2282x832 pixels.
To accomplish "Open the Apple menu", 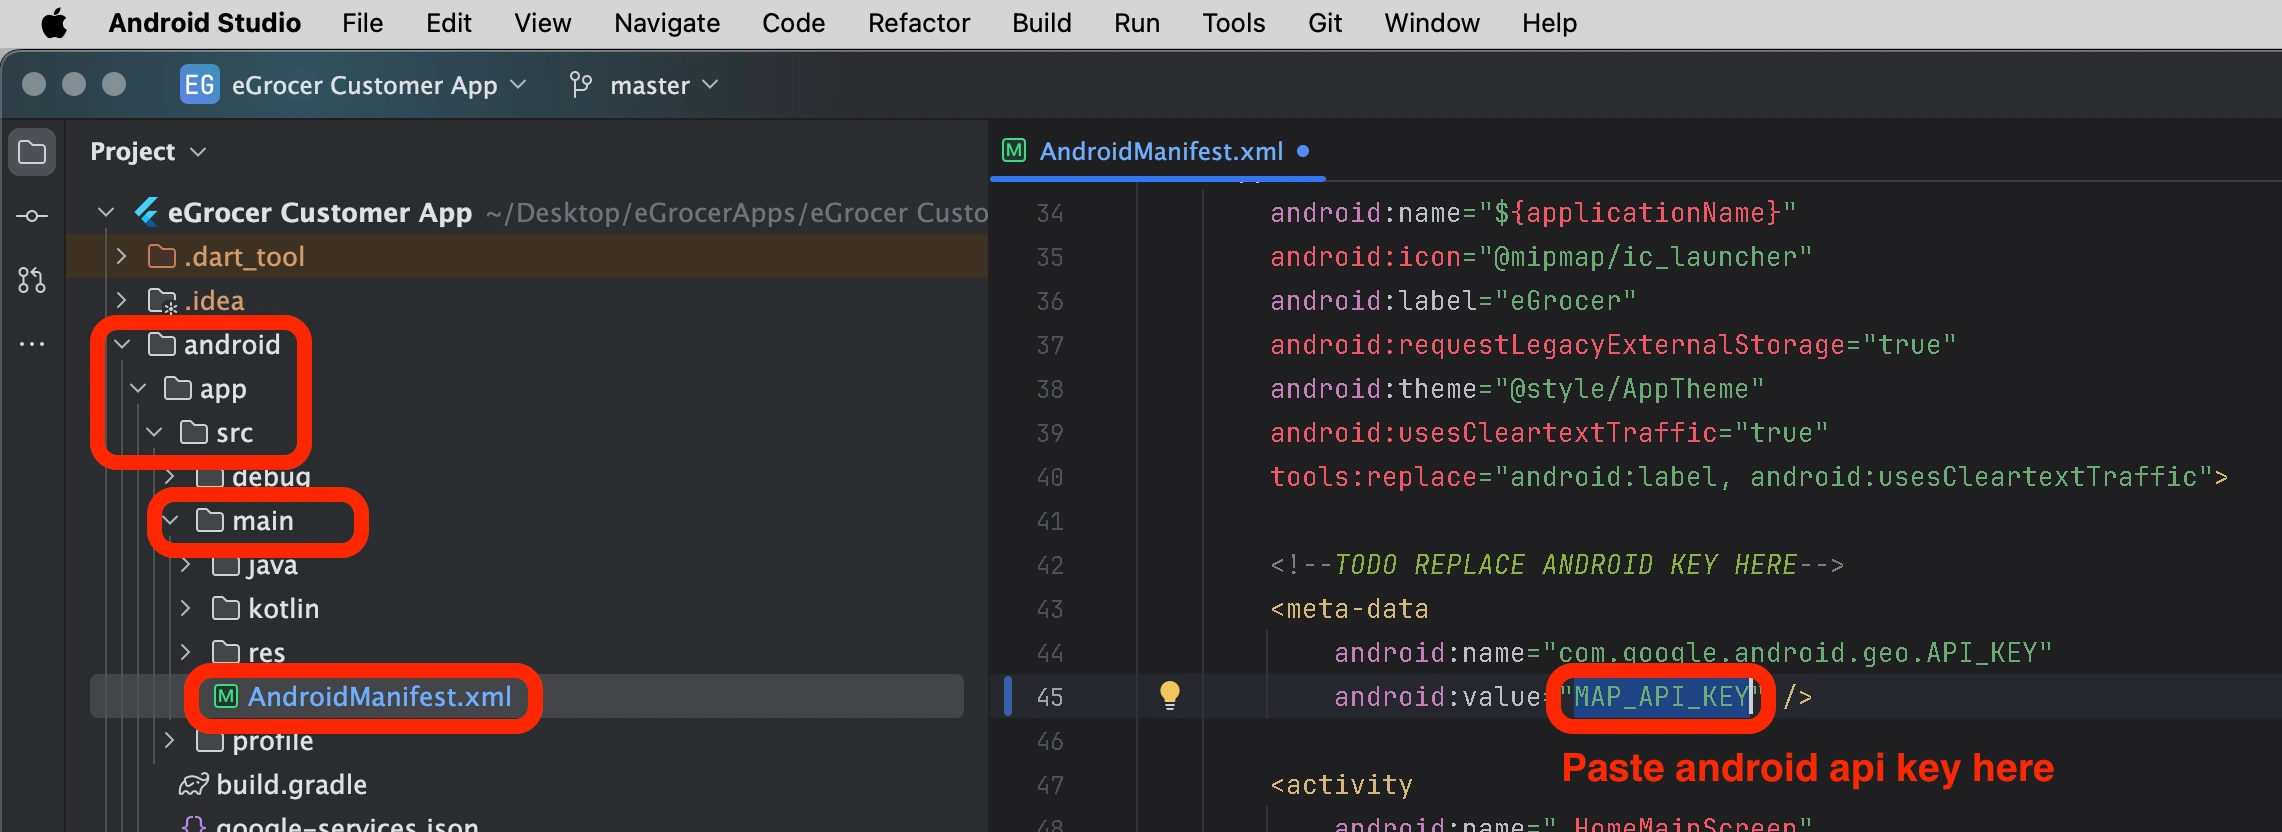I will [x=54, y=22].
